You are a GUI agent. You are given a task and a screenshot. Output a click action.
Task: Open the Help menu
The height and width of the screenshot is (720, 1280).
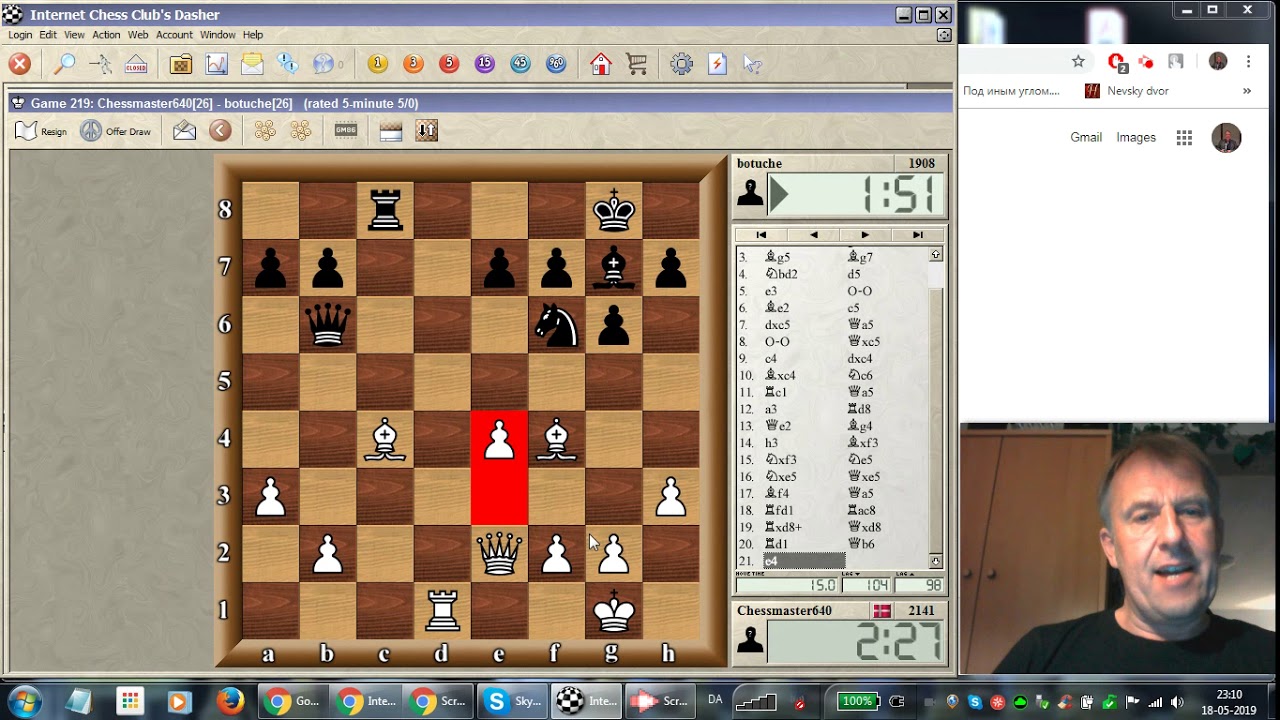[253, 35]
